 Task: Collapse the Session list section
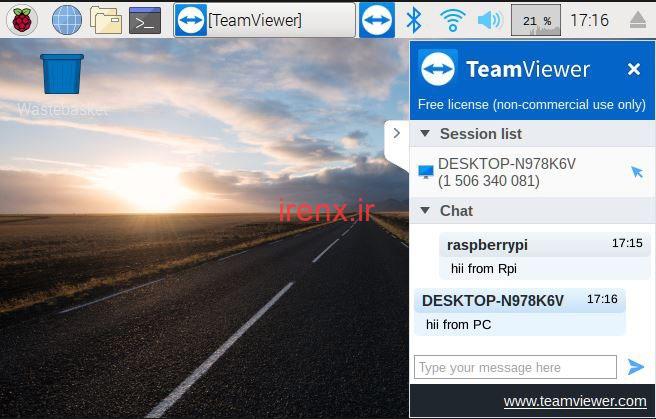pyautogui.click(x=425, y=134)
